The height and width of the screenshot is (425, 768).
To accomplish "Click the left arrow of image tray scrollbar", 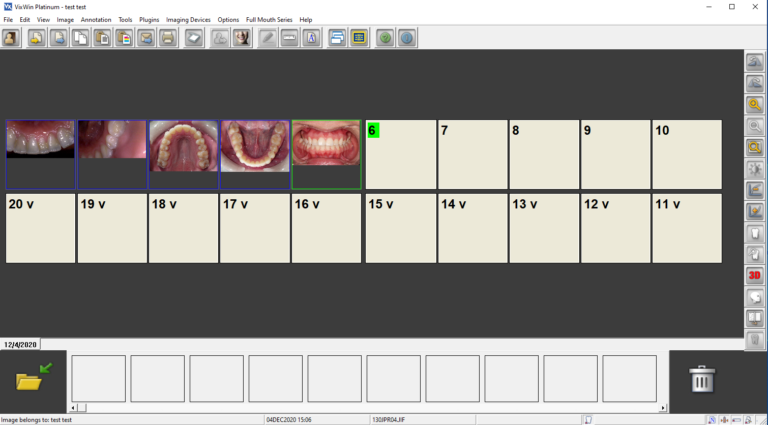I will 73,407.
